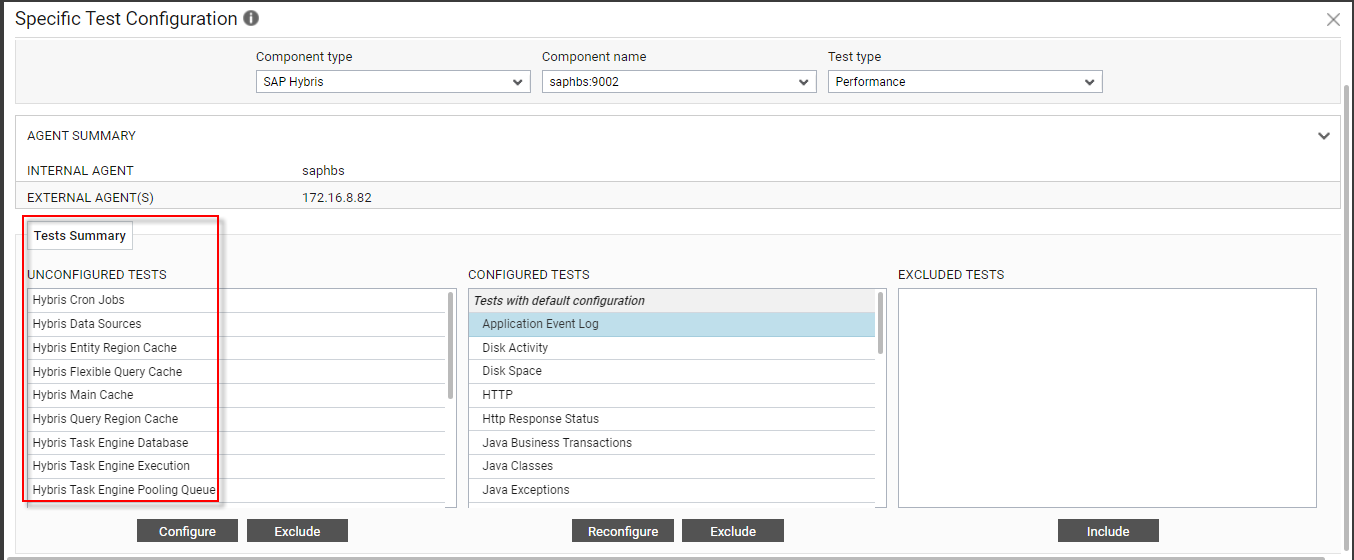The image size is (1354, 560).
Task: Close the Specific Test Configuration dialog
Action: (1333, 19)
